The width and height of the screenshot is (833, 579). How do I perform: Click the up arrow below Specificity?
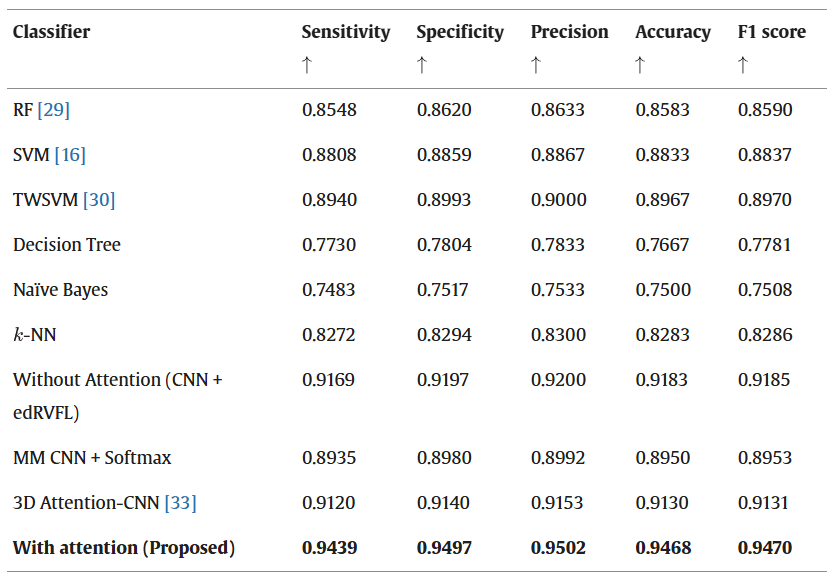coord(422,65)
